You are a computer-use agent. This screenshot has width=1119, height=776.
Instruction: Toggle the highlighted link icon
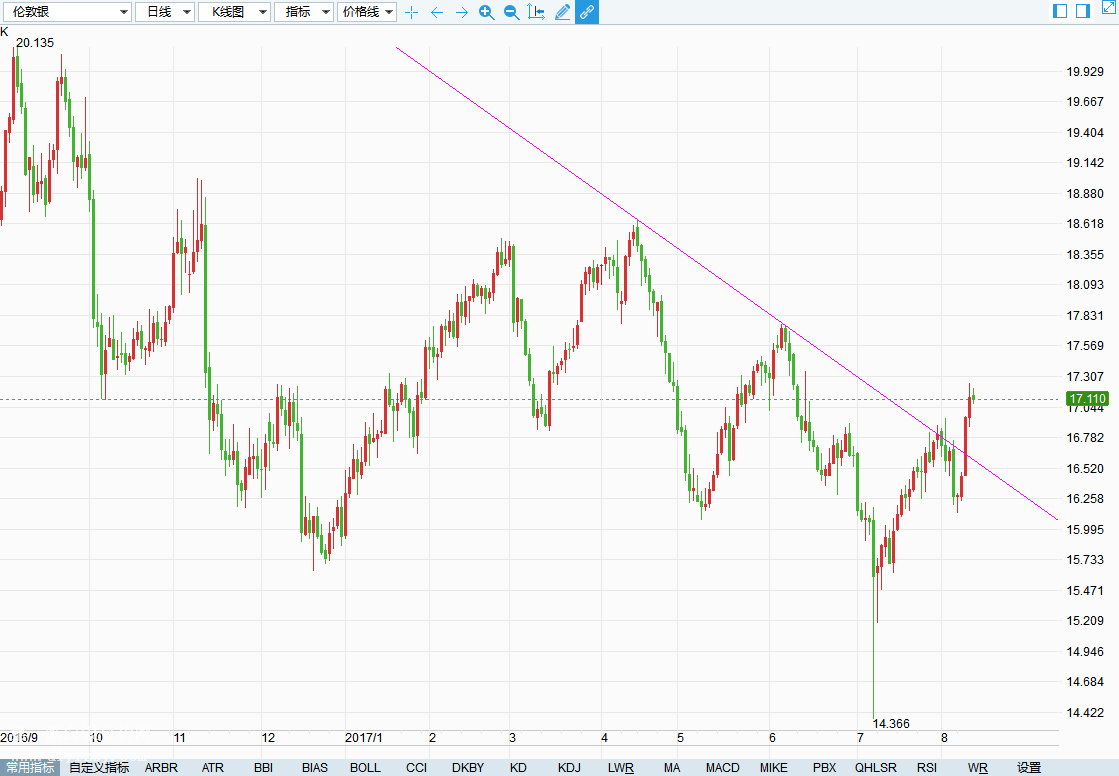point(587,12)
